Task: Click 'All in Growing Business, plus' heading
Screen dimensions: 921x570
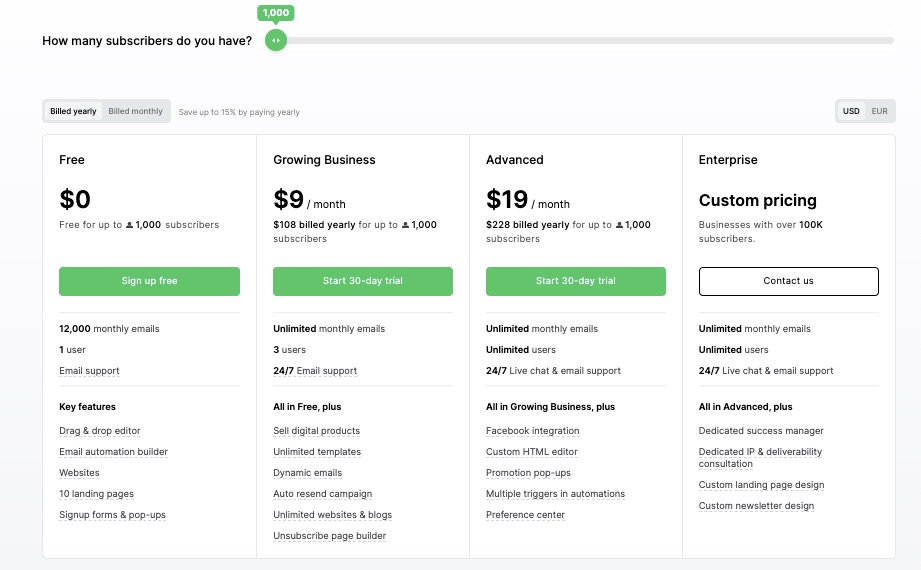Action: tap(550, 407)
